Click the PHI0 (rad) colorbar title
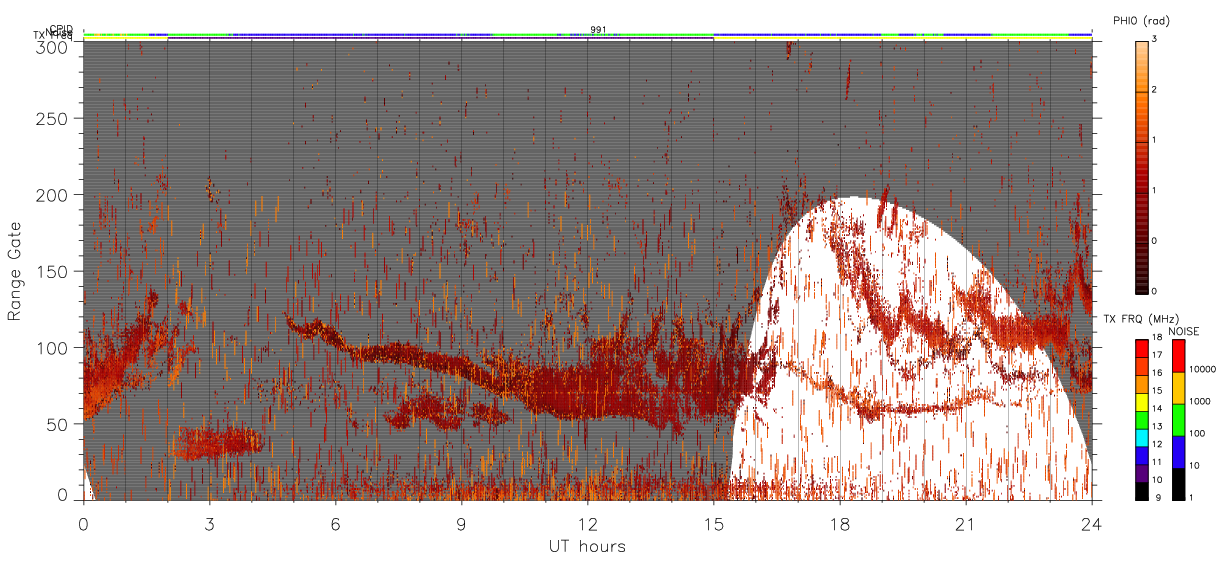 (1141, 21)
